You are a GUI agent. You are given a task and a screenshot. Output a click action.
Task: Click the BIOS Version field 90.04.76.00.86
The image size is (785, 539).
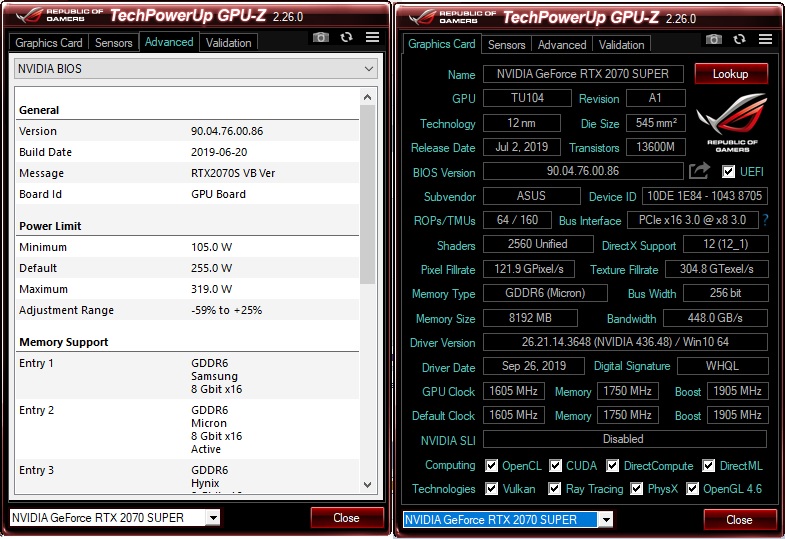(583, 171)
